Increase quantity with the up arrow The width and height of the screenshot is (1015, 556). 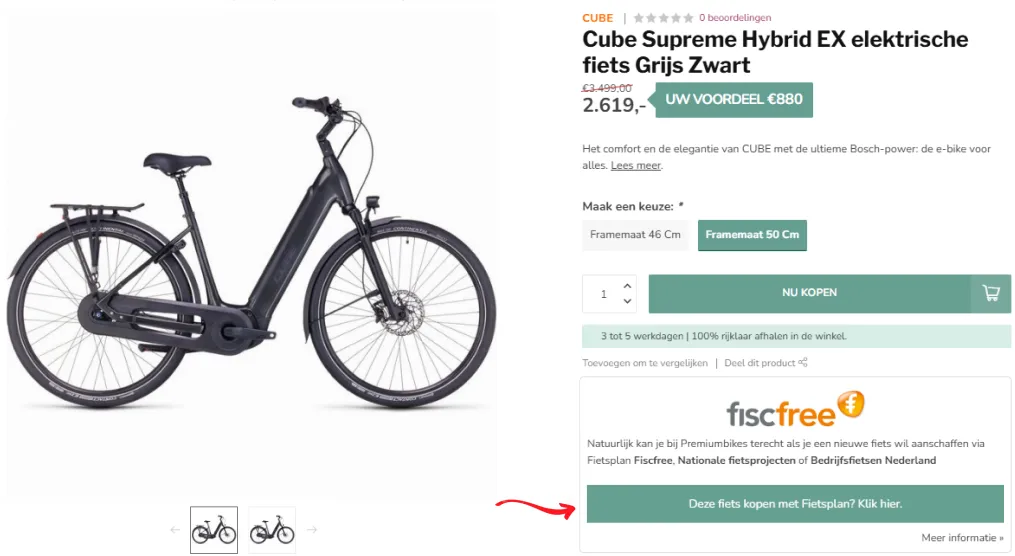(x=627, y=285)
